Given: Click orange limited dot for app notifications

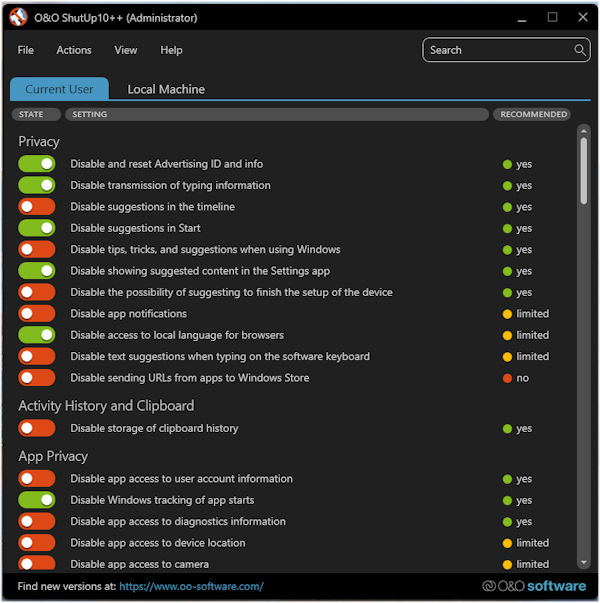Looking at the screenshot, I should tap(507, 314).
